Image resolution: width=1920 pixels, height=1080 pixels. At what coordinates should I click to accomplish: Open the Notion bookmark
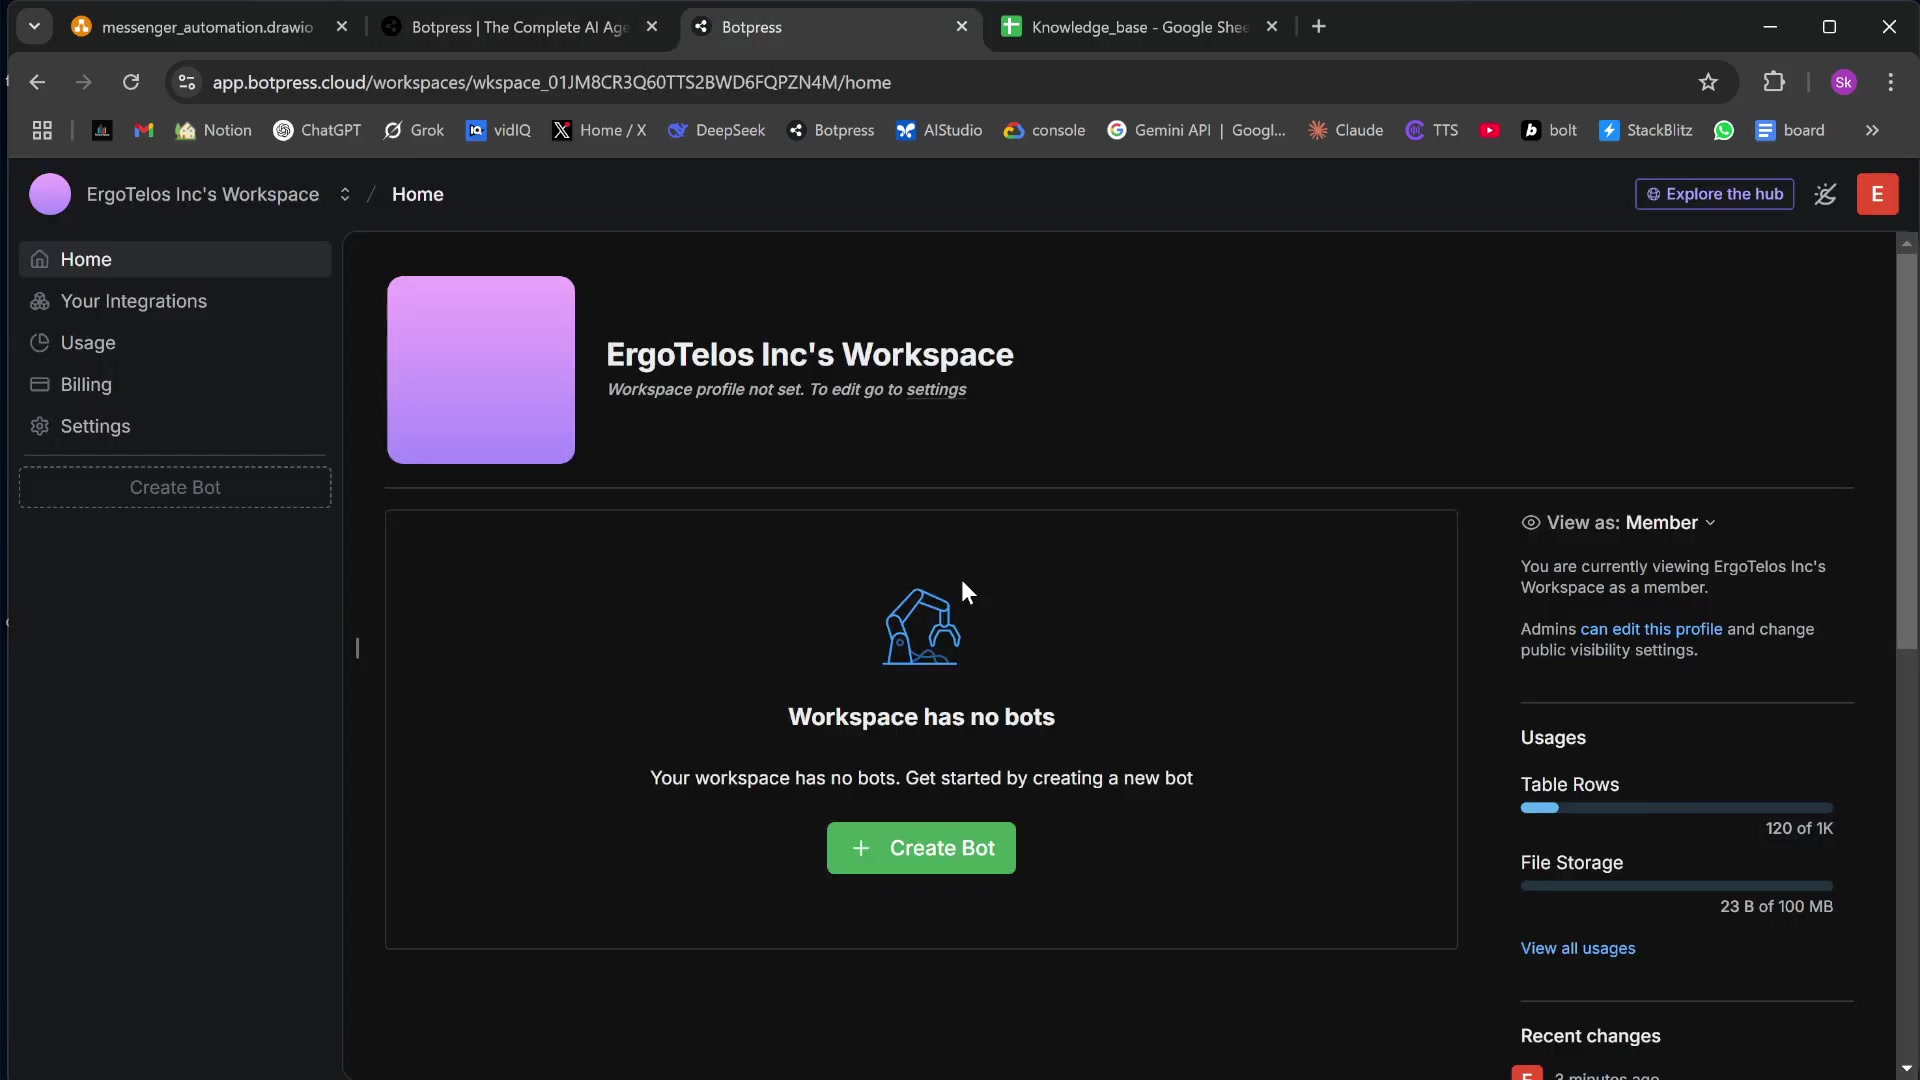[x=213, y=130]
